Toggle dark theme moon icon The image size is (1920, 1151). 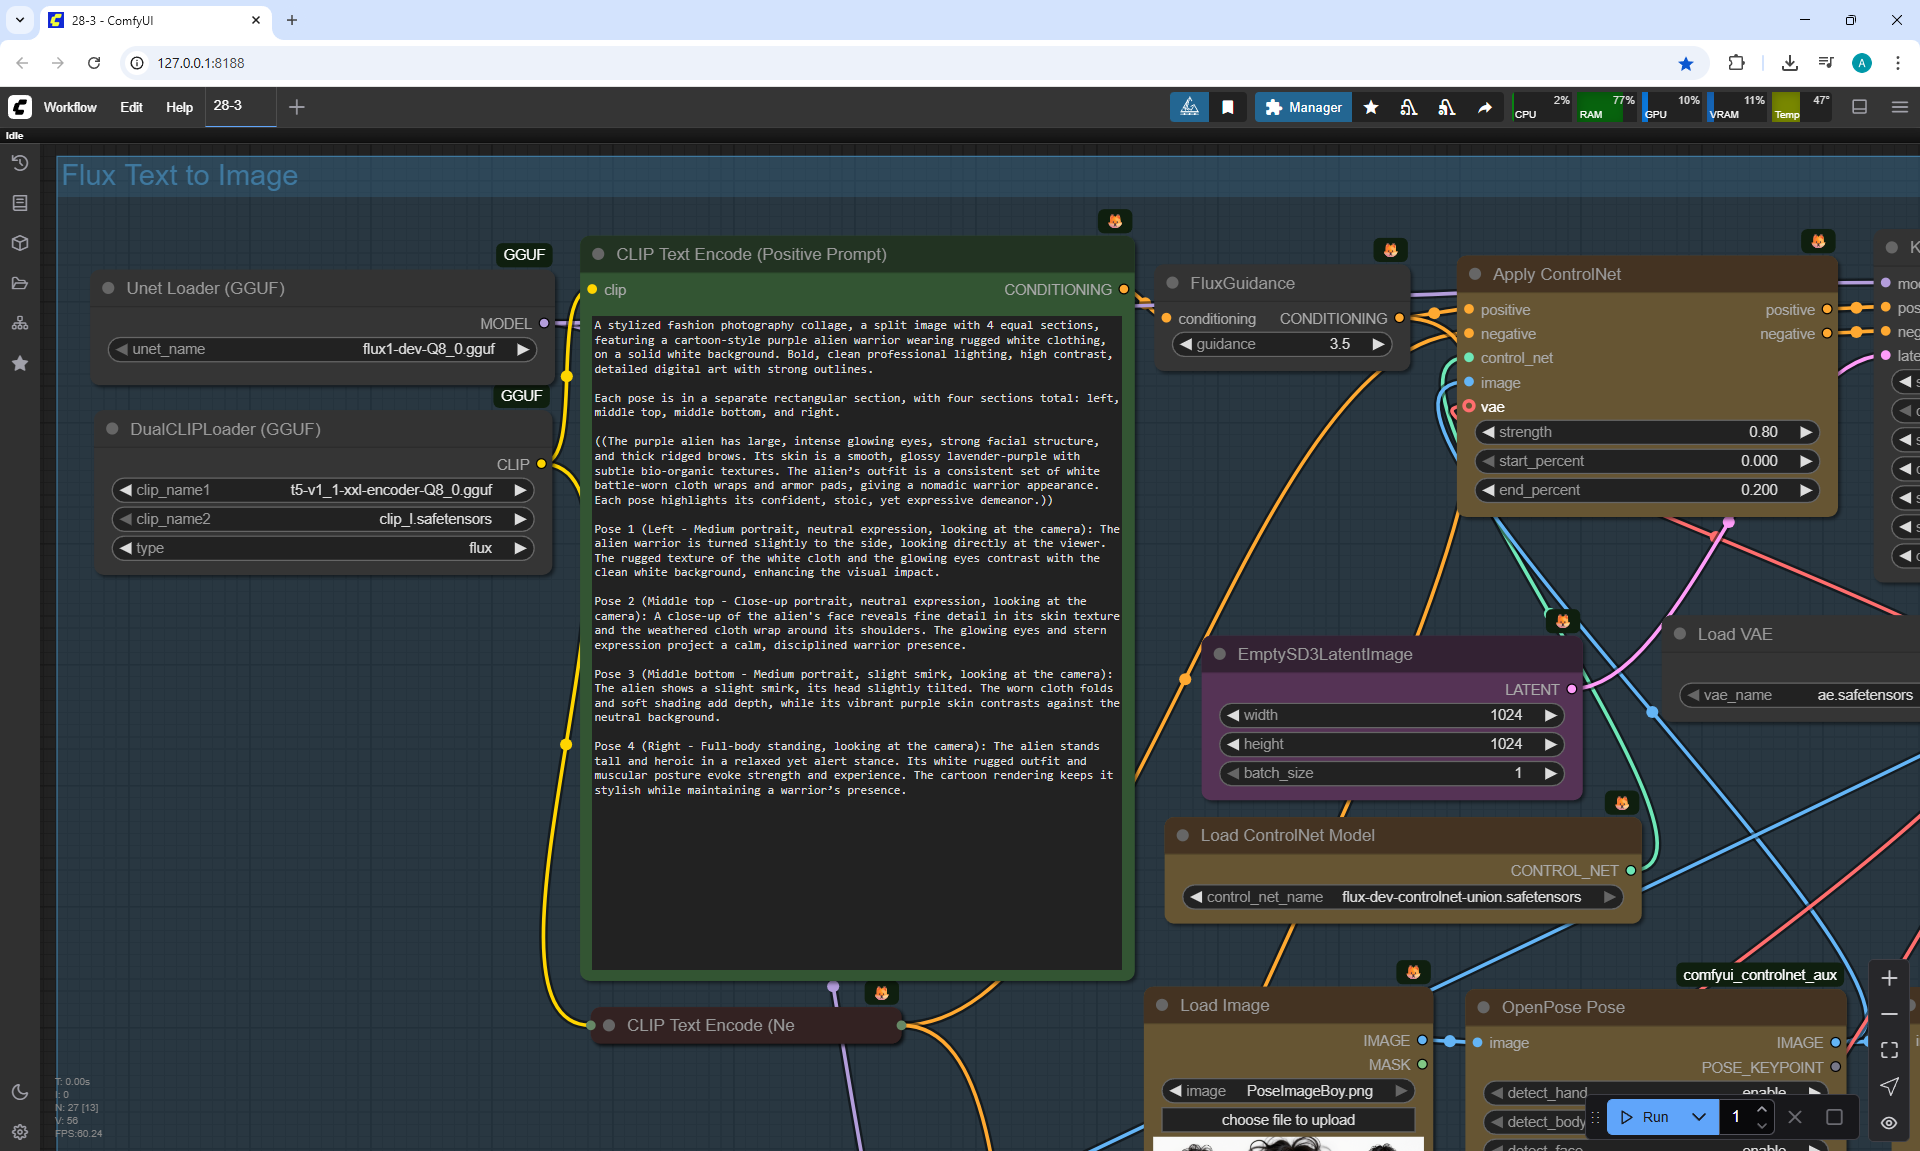tap(20, 1092)
